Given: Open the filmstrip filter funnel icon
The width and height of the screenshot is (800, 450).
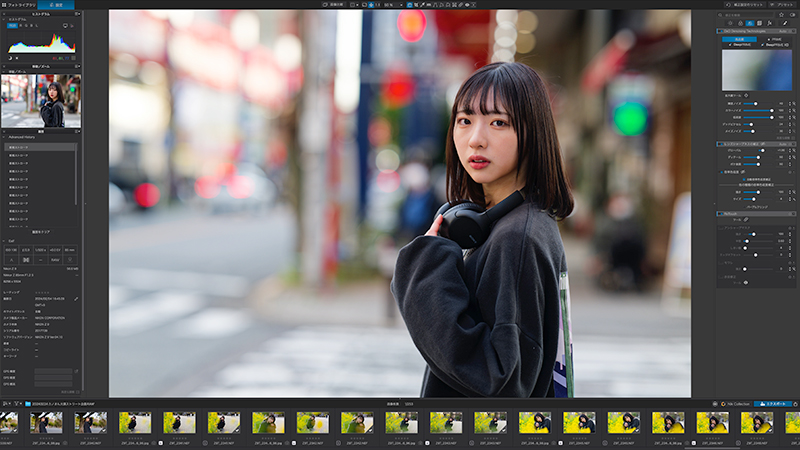Looking at the screenshot, I should 16,404.
